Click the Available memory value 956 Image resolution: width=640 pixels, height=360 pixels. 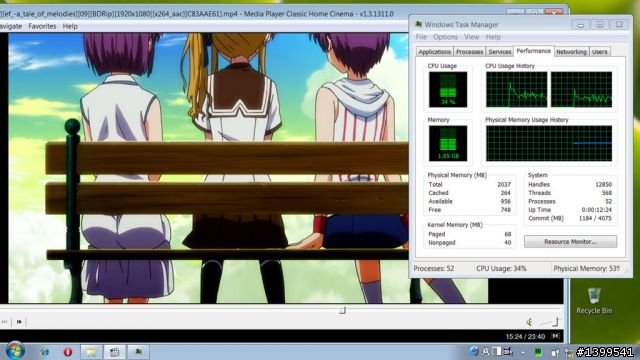pyautogui.click(x=505, y=201)
